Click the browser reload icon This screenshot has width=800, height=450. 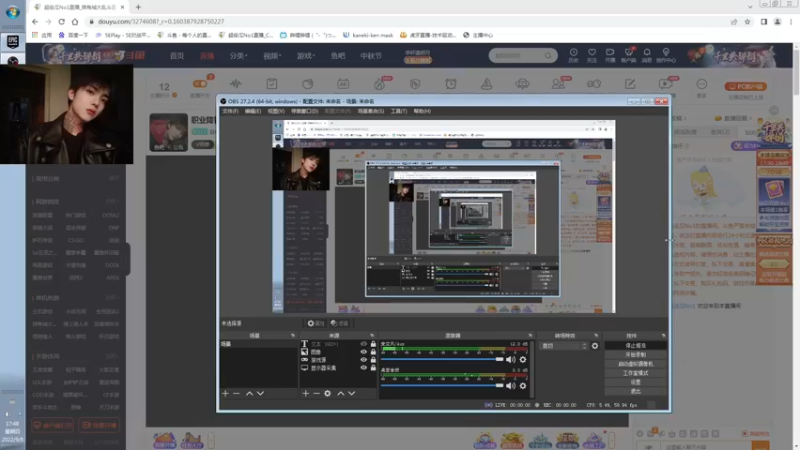pyautogui.click(x=61, y=21)
